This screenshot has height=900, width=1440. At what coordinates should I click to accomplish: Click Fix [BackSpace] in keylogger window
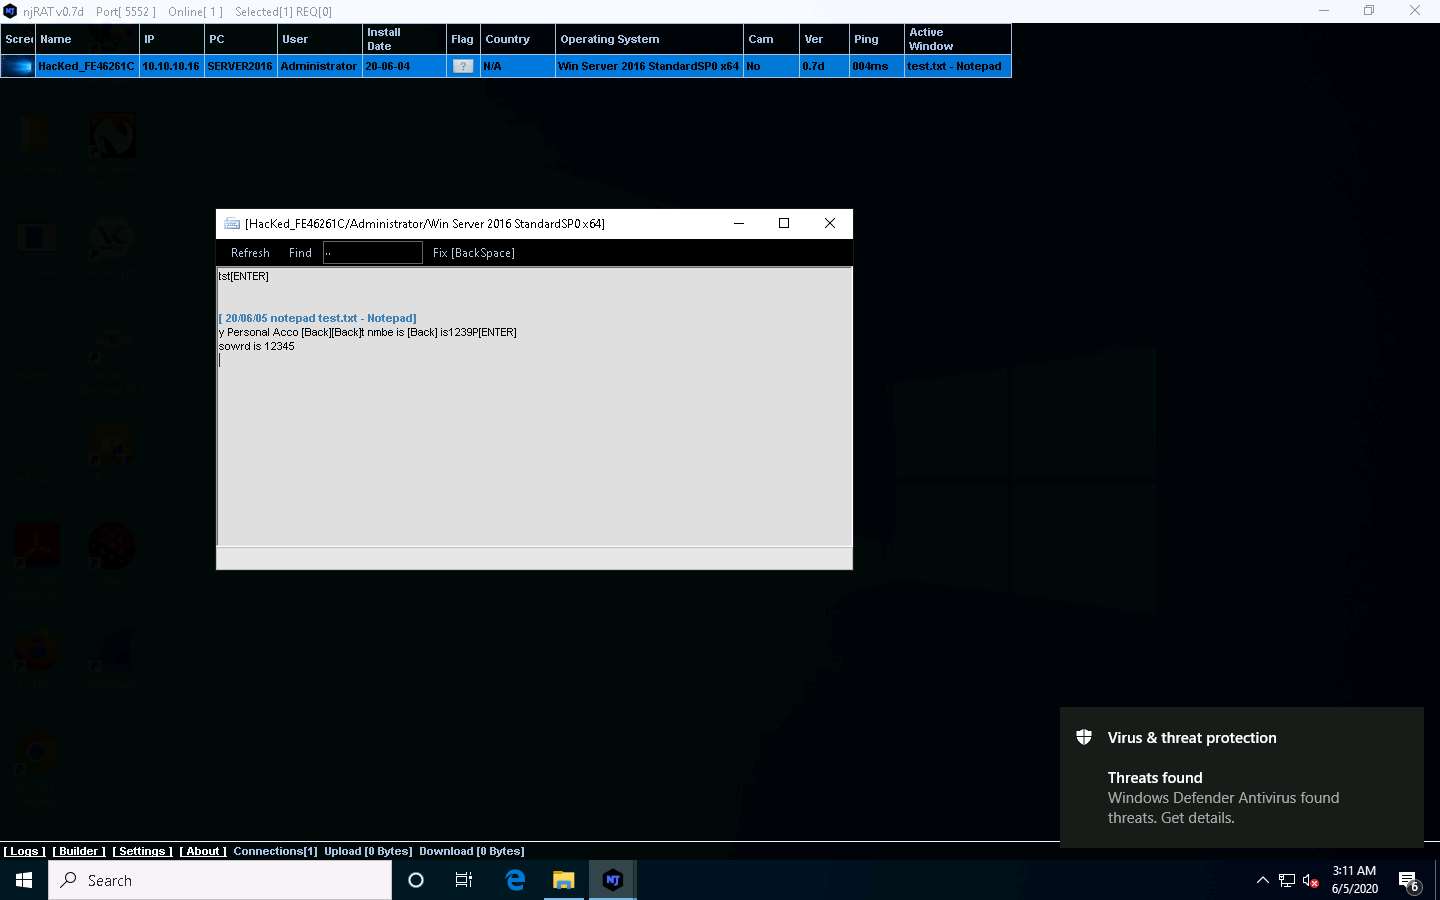[474, 253]
